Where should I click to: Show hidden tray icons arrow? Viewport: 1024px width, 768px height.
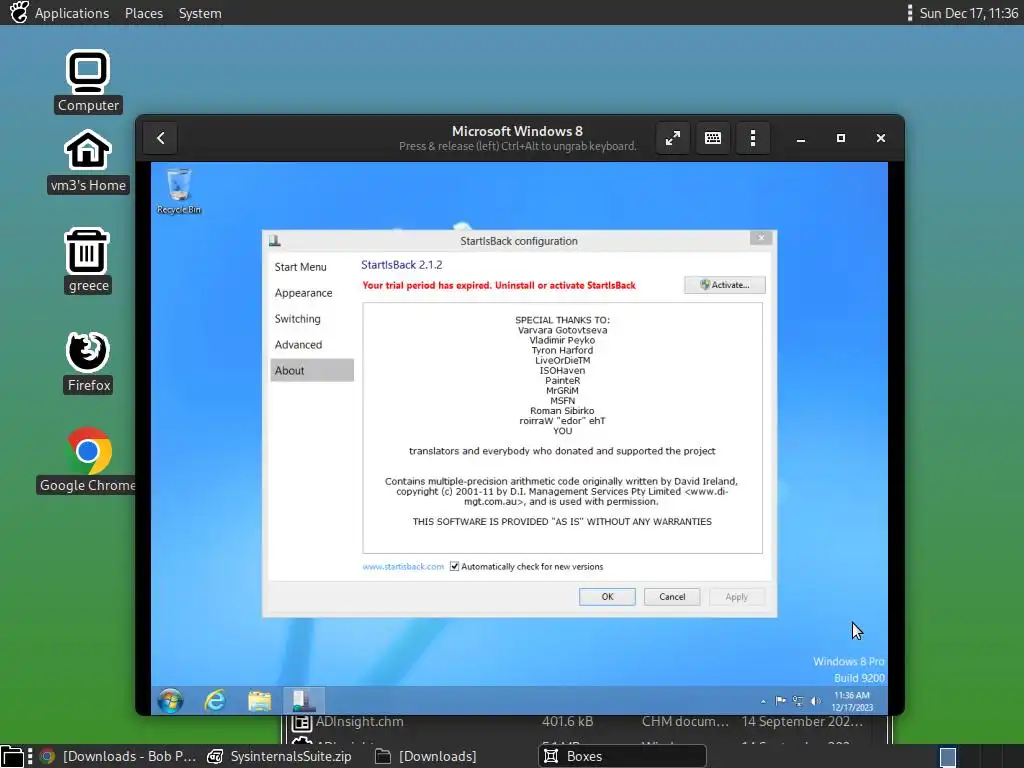[x=763, y=701]
